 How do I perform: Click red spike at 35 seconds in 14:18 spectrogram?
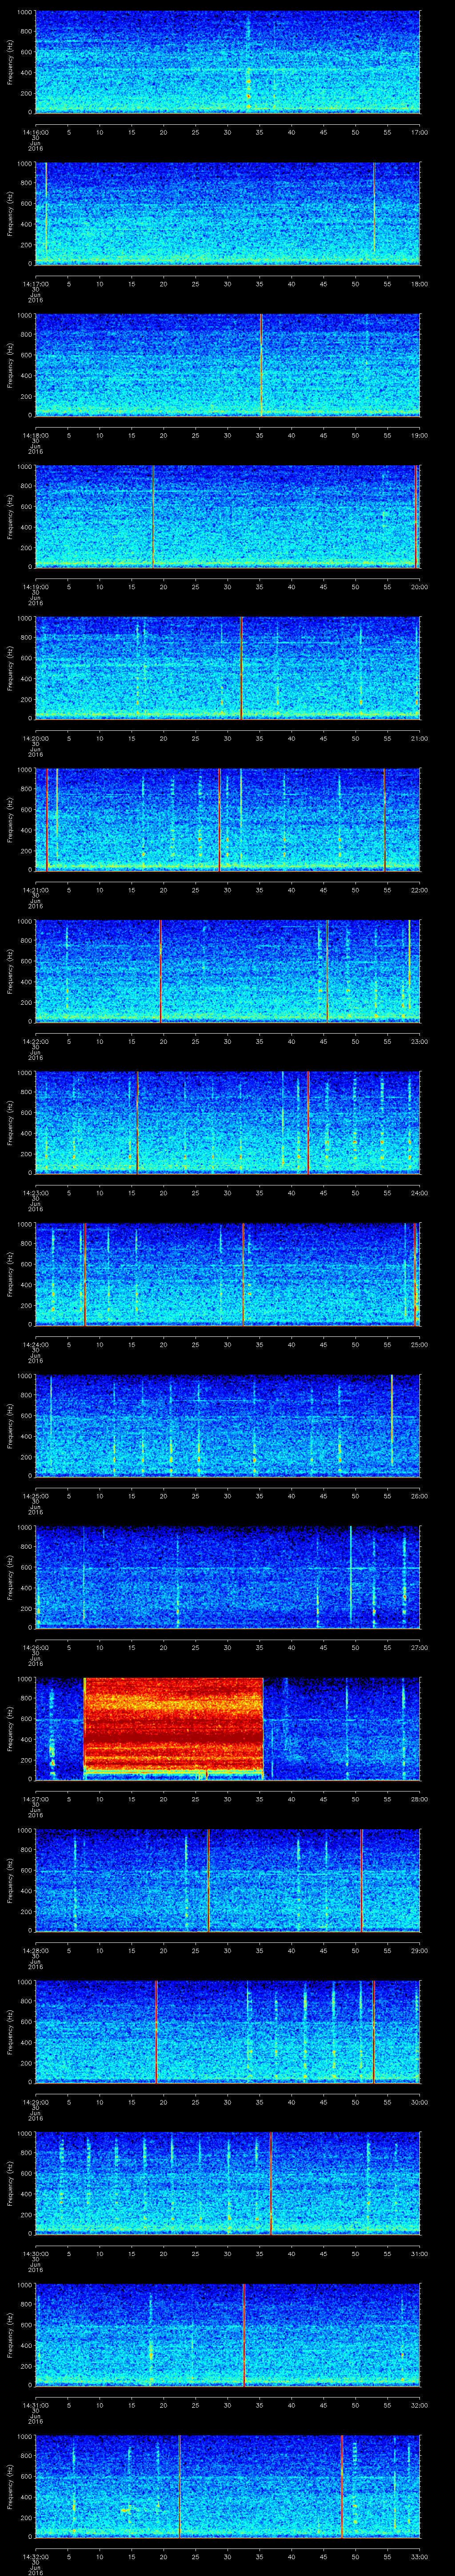click(261, 363)
